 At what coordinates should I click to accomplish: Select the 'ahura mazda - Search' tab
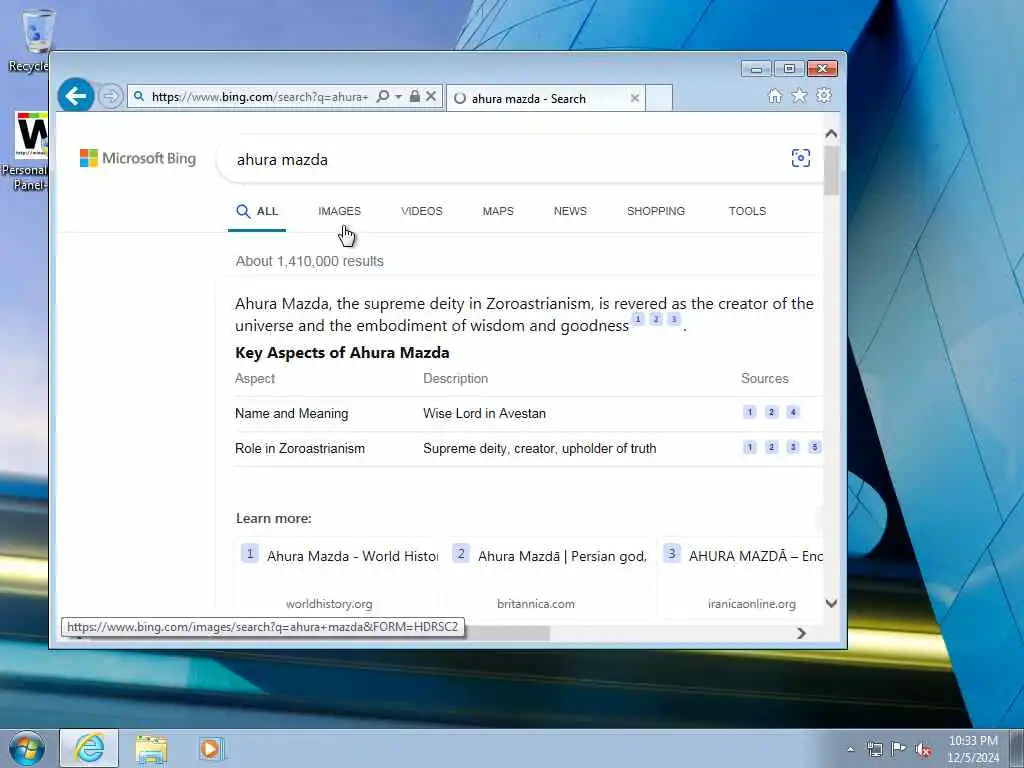546,98
